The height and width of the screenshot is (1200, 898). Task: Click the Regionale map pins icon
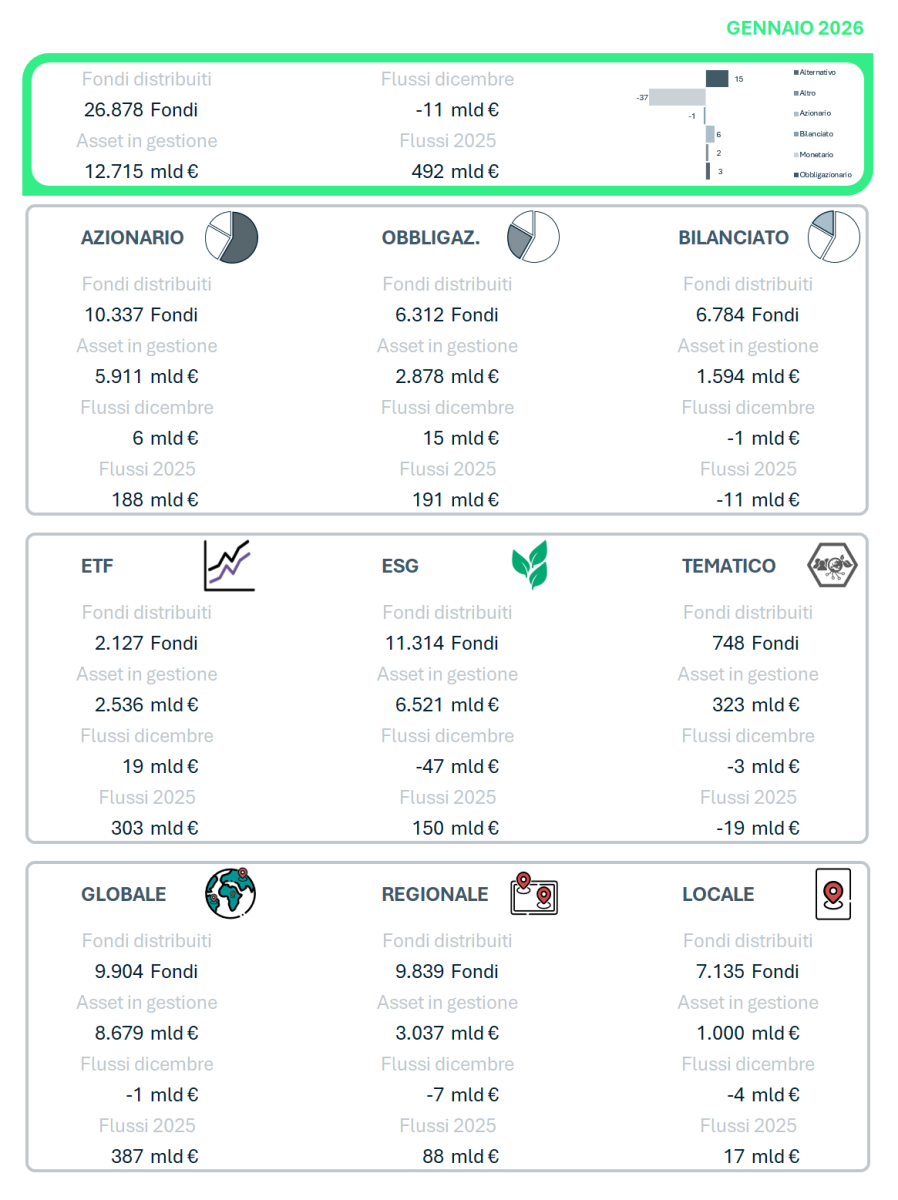pos(534,894)
